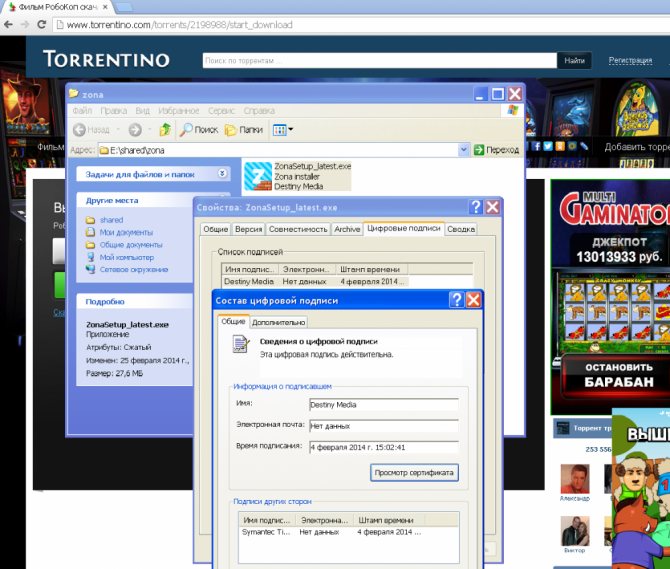Open the Поиск search tool in Explorer
Viewport: 670px width, 569px height.
pos(199,129)
